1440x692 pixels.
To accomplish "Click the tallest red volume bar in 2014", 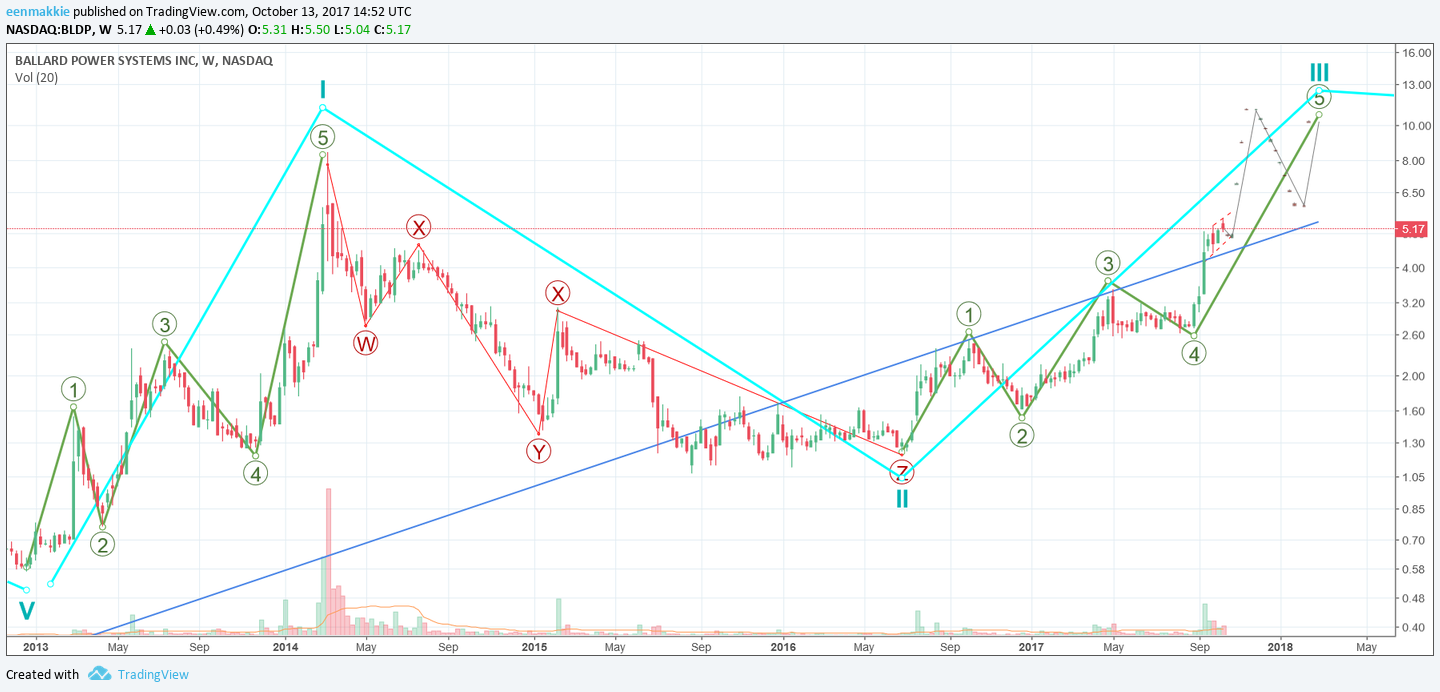I will pos(328,561).
